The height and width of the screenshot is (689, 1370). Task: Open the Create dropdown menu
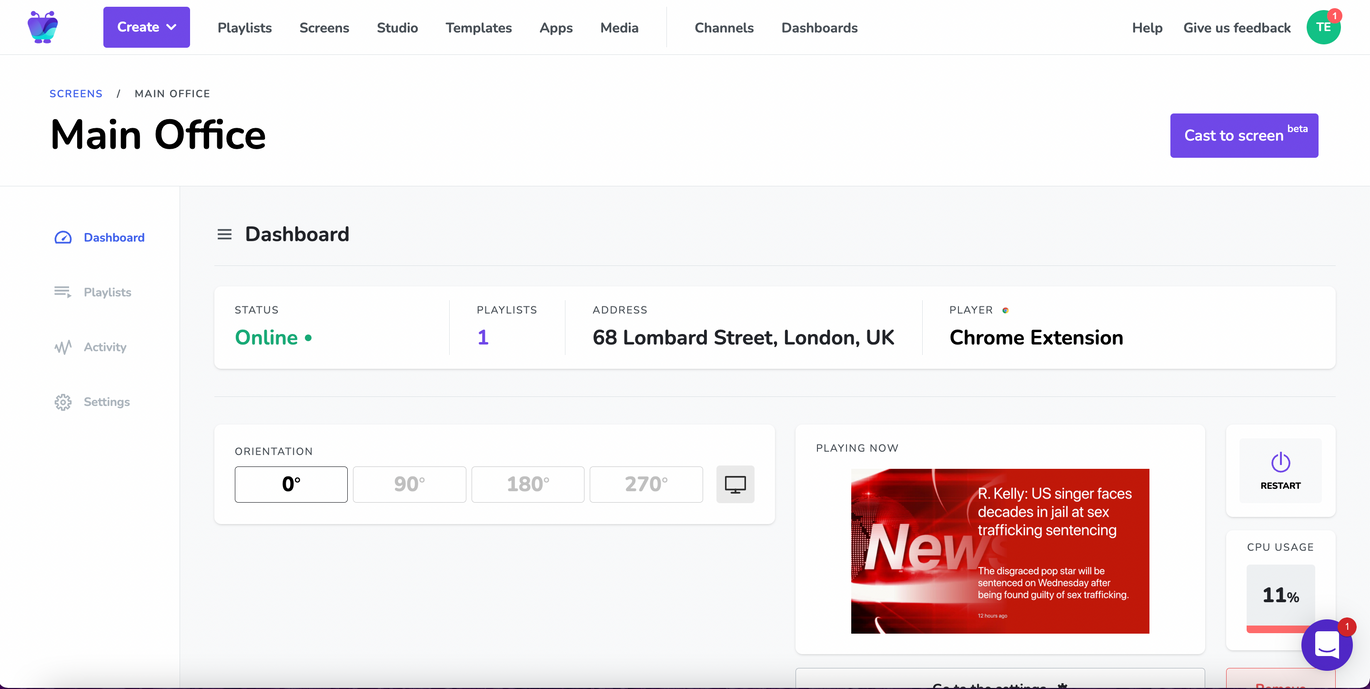coord(146,27)
